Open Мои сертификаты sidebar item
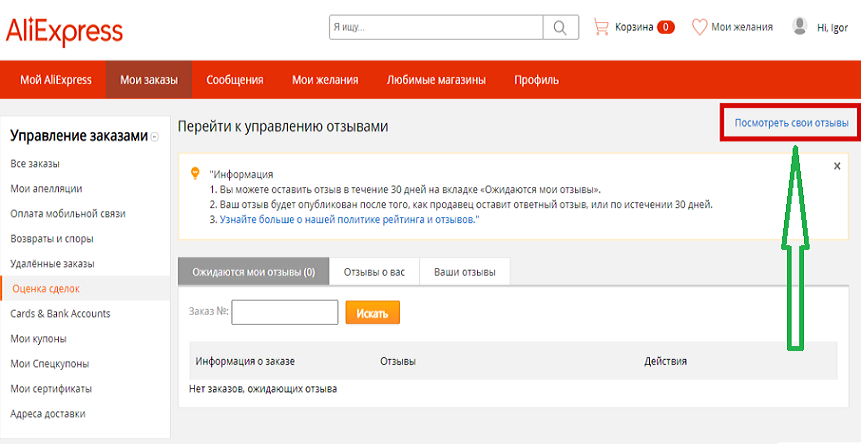Viewport: 861px width, 444px height. point(51,389)
